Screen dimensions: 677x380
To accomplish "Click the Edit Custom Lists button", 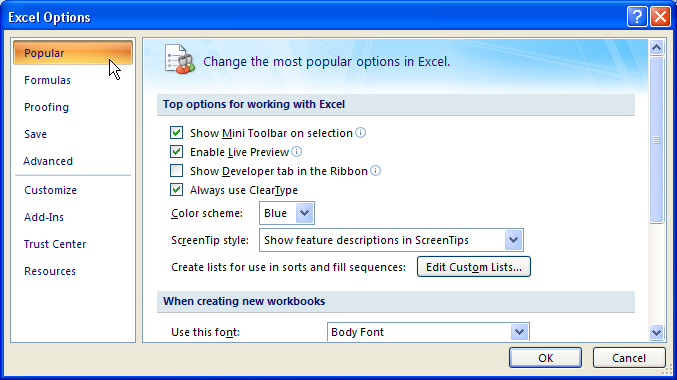I will (x=474, y=267).
